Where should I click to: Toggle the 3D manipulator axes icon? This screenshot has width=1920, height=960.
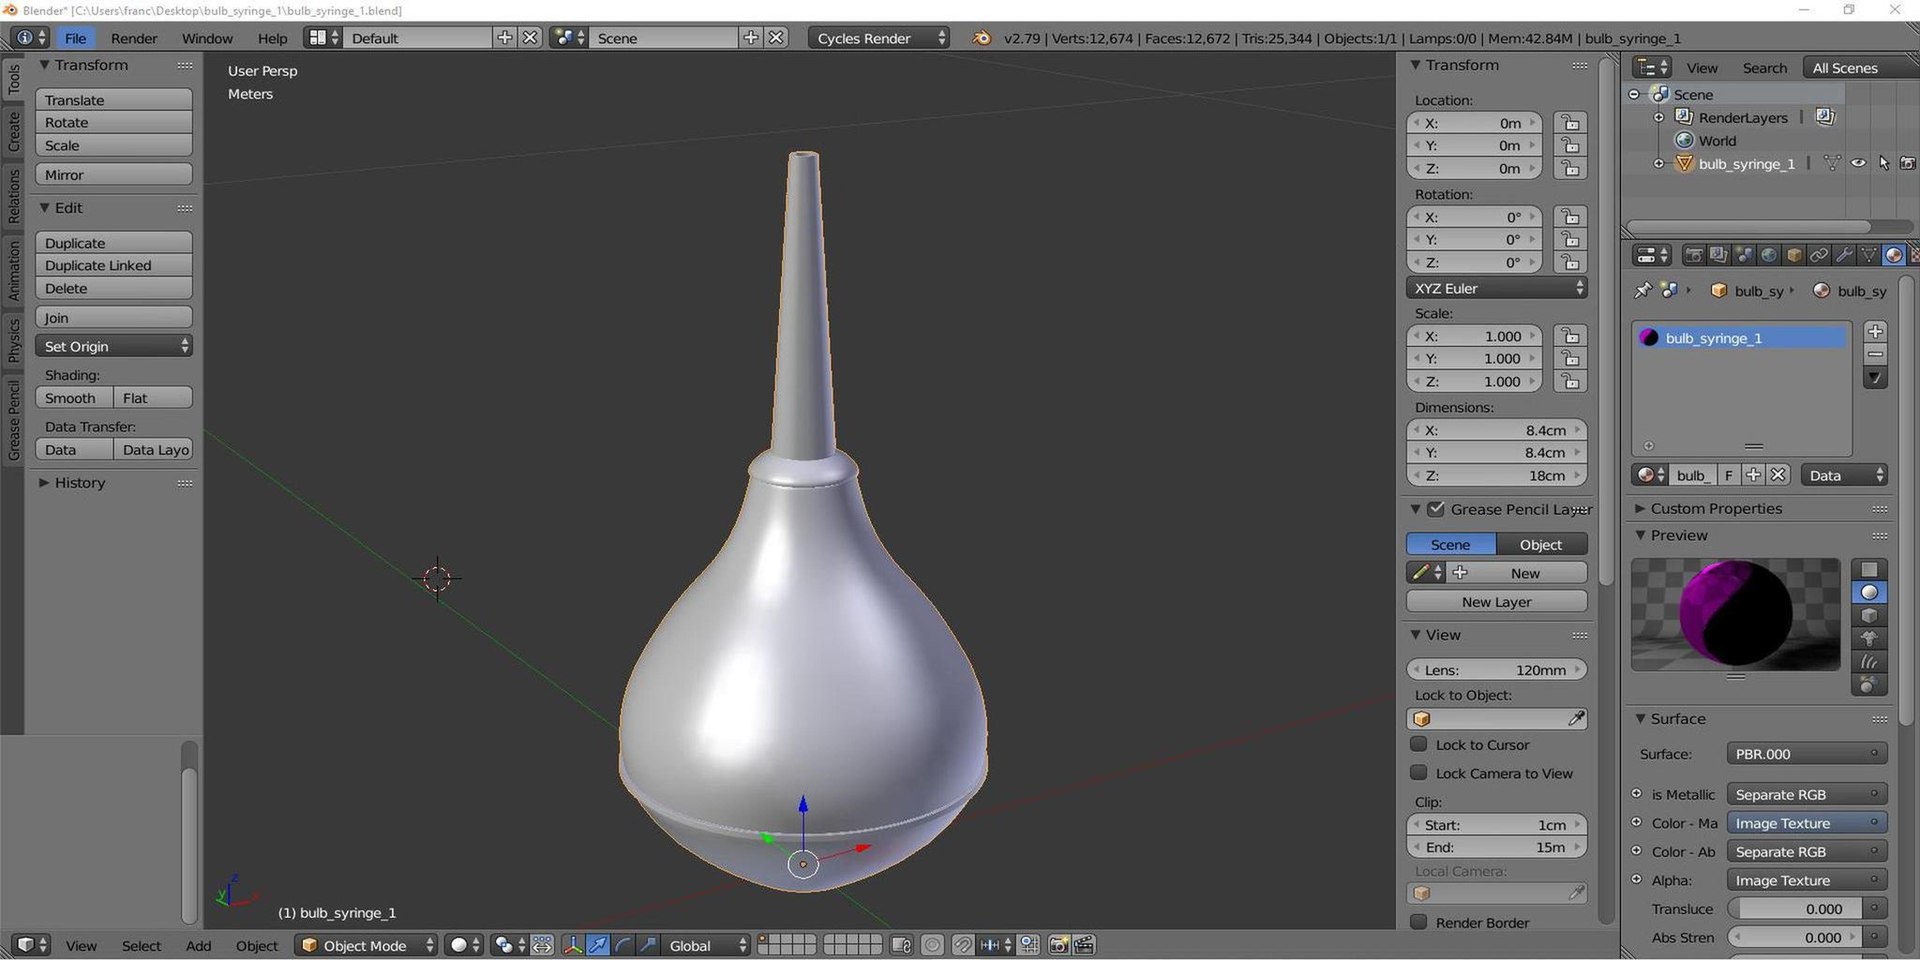(x=573, y=945)
